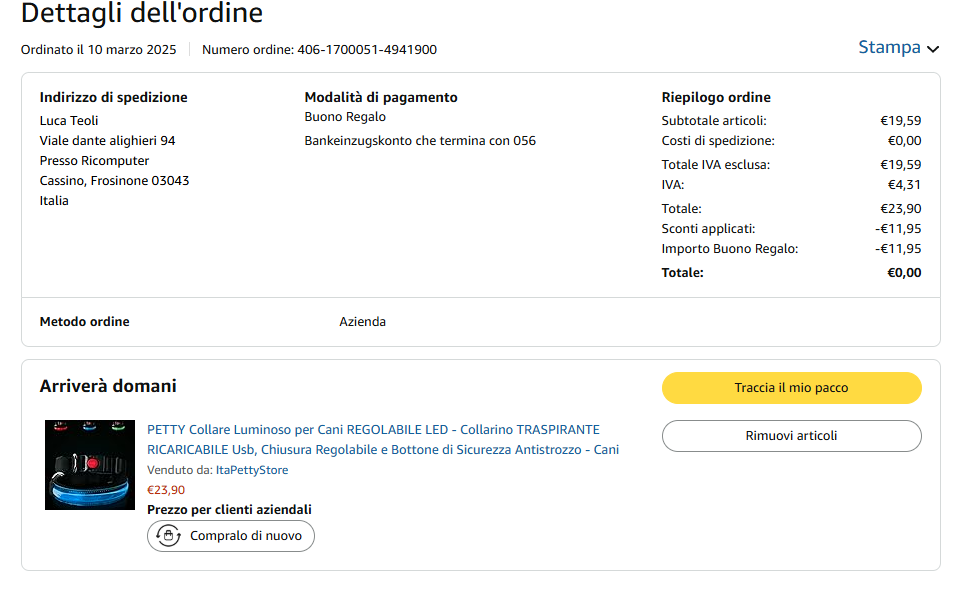Click the Stampa print link

(x=889, y=47)
